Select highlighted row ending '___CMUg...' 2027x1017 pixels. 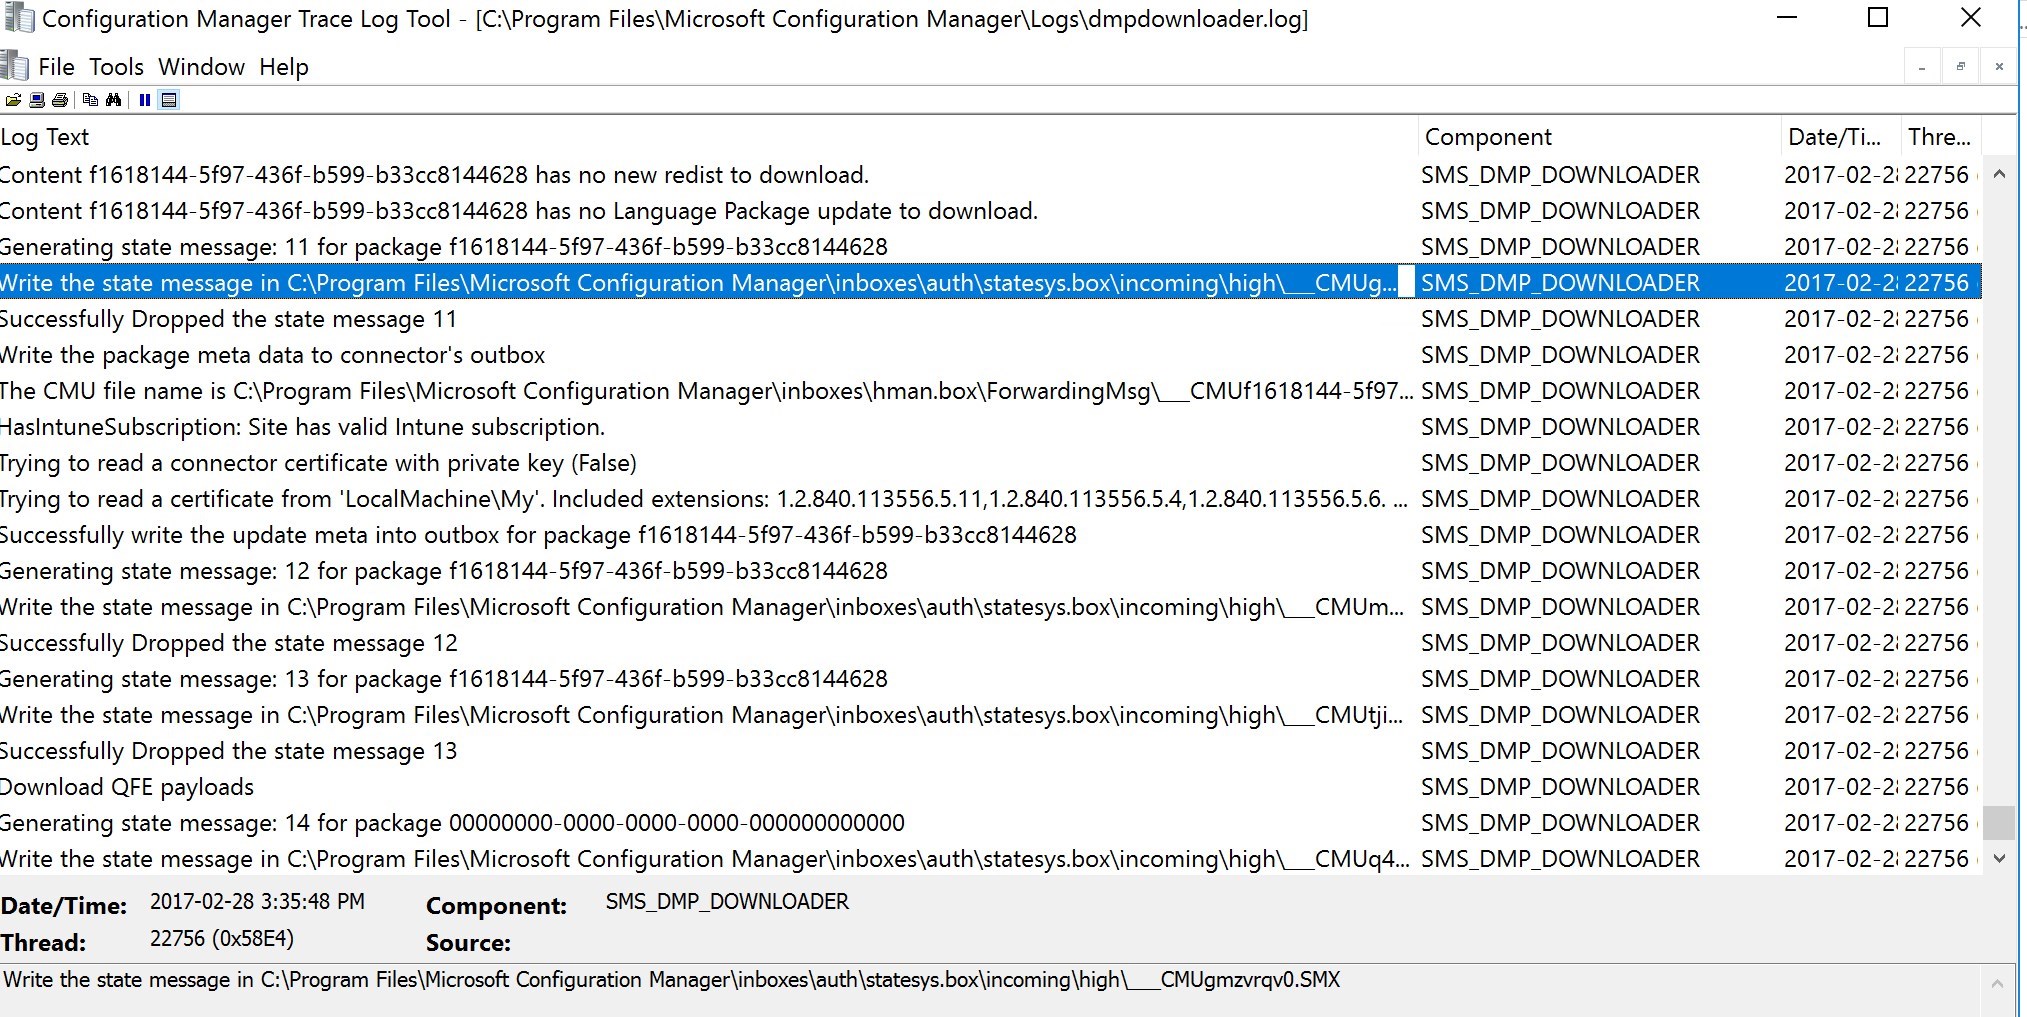coord(990,283)
